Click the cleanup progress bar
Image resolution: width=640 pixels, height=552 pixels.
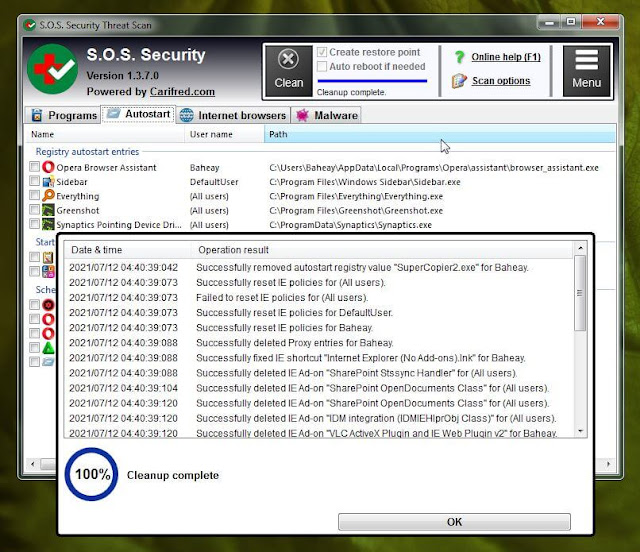point(372,81)
